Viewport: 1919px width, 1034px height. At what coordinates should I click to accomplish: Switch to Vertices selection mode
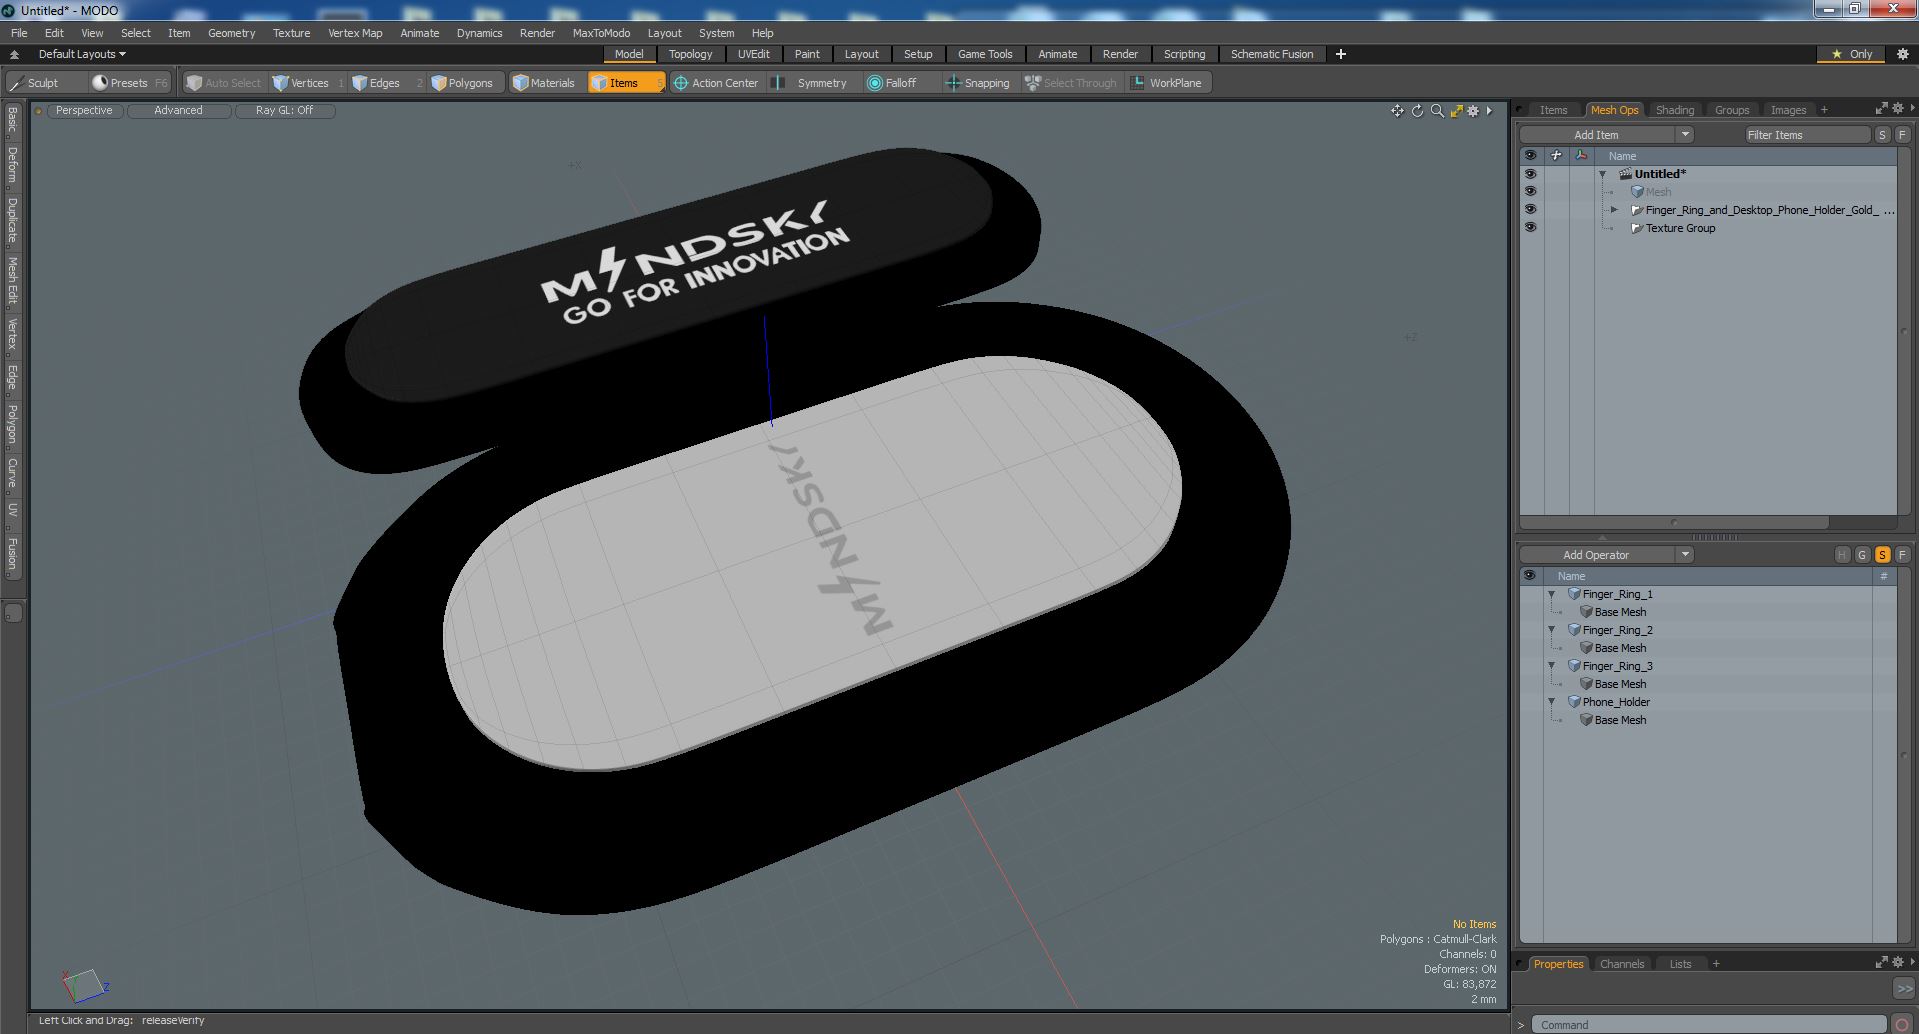[308, 83]
